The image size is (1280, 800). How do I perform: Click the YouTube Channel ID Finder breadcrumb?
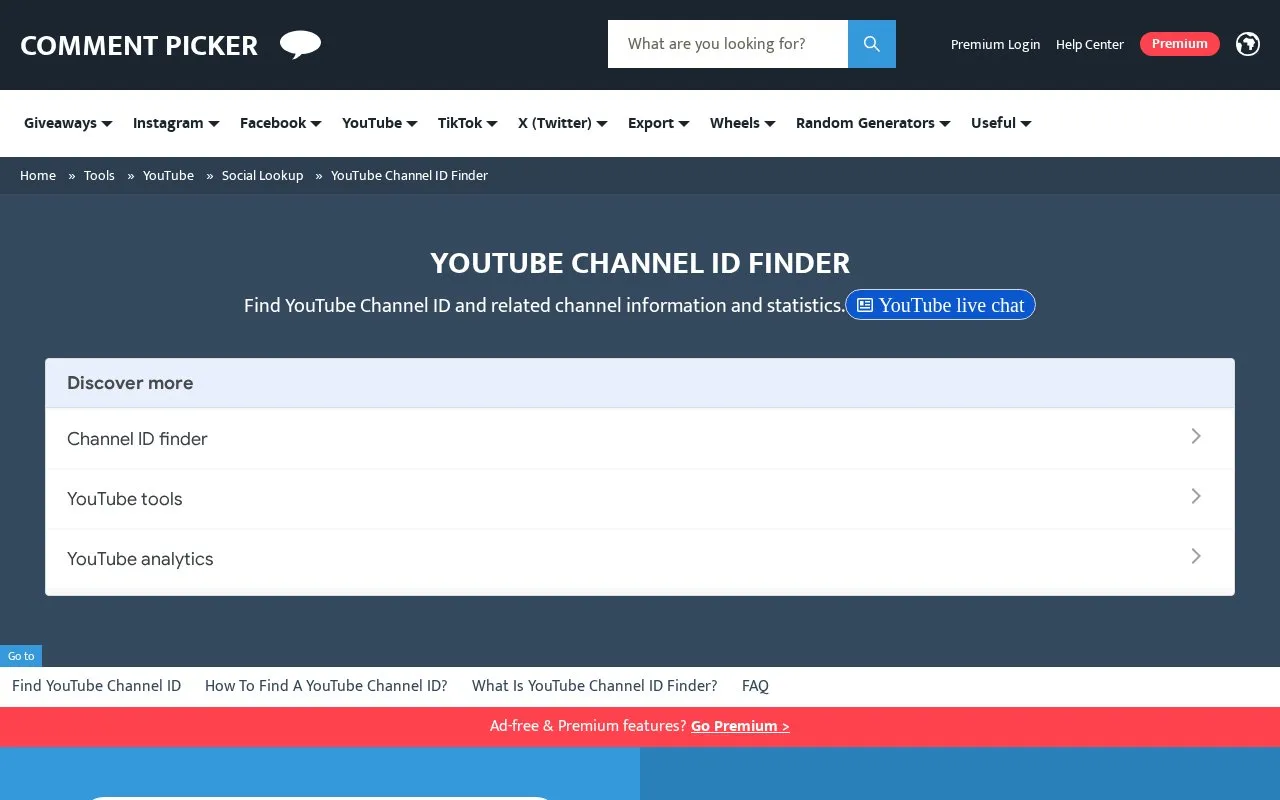[409, 175]
